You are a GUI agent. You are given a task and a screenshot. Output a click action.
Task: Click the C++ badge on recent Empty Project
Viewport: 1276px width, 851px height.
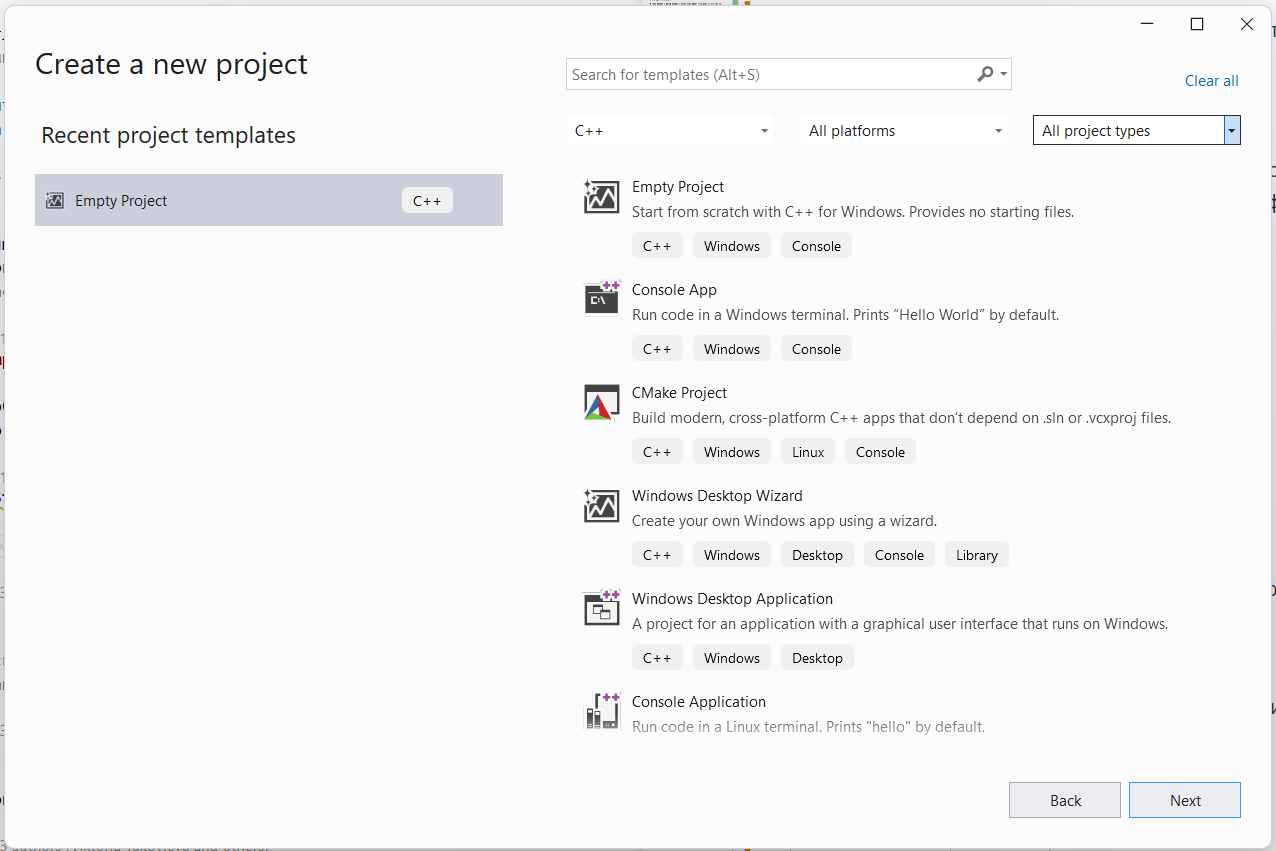[427, 200]
